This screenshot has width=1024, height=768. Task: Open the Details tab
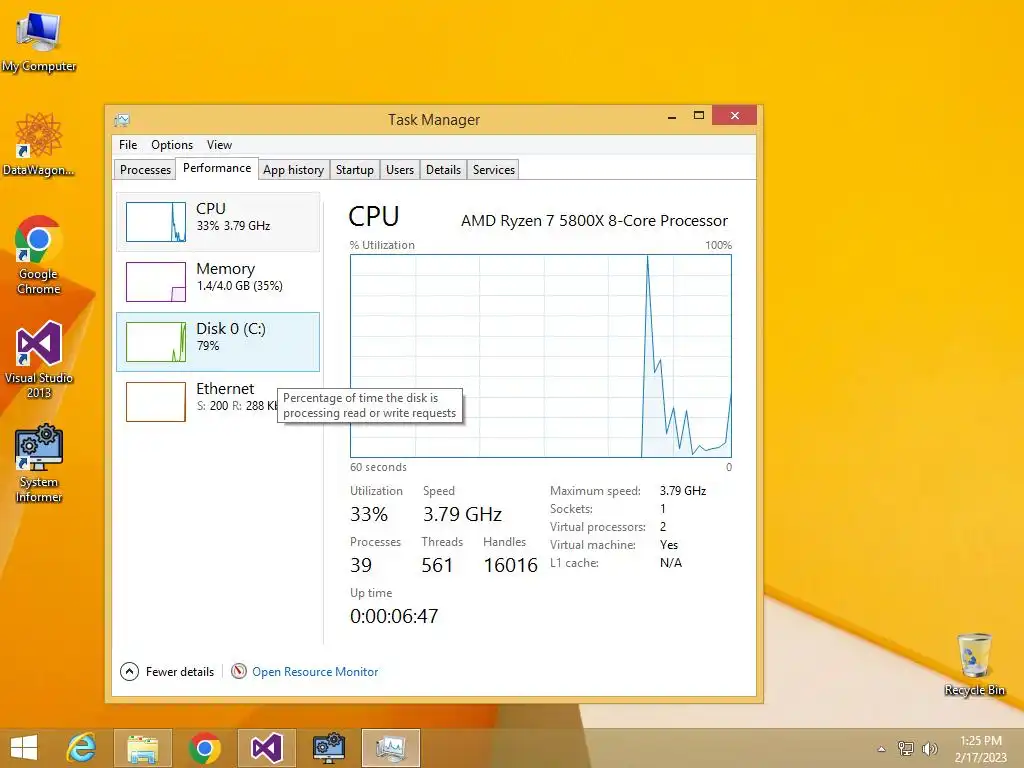point(443,170)
